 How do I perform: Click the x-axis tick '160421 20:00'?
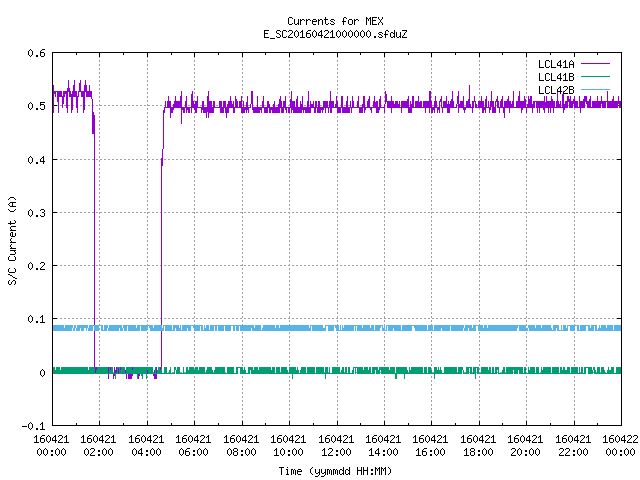[x=525, y=446]
